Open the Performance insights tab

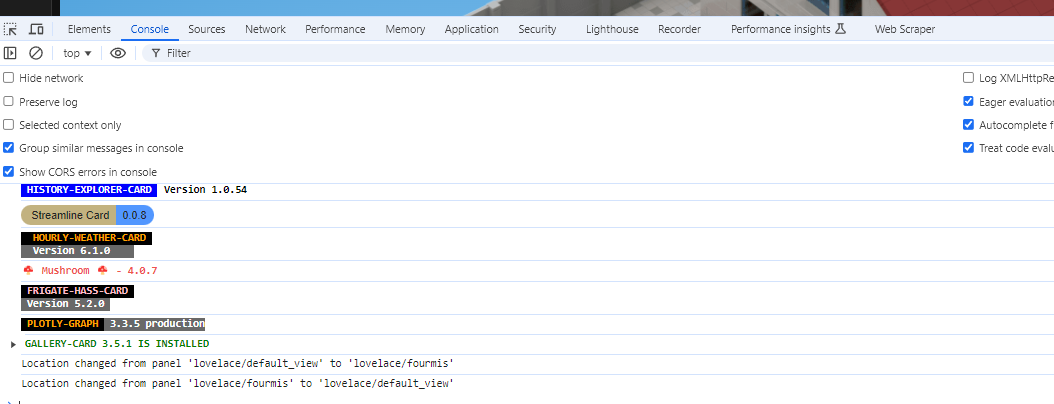pyautogui.click(x=787, y=30)
